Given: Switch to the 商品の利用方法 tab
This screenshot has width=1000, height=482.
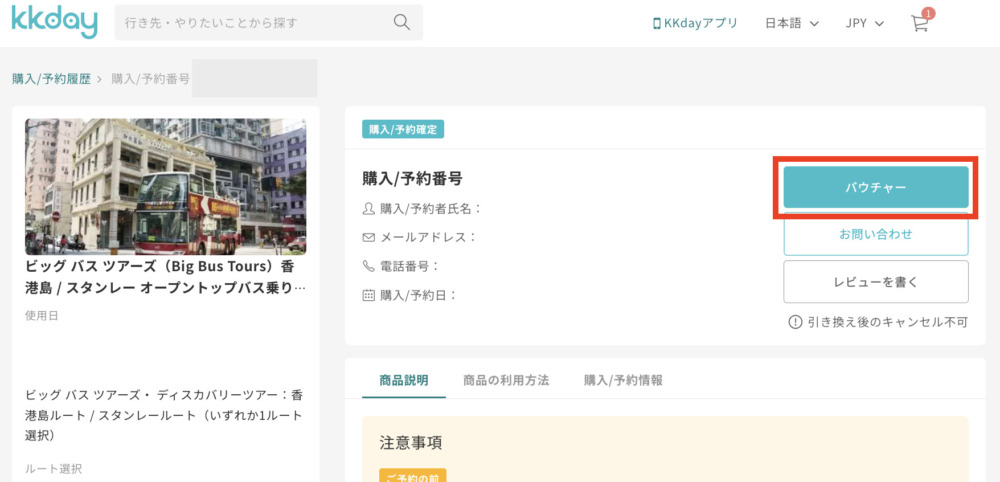Looking at the screenshot, I should point(506,381).
